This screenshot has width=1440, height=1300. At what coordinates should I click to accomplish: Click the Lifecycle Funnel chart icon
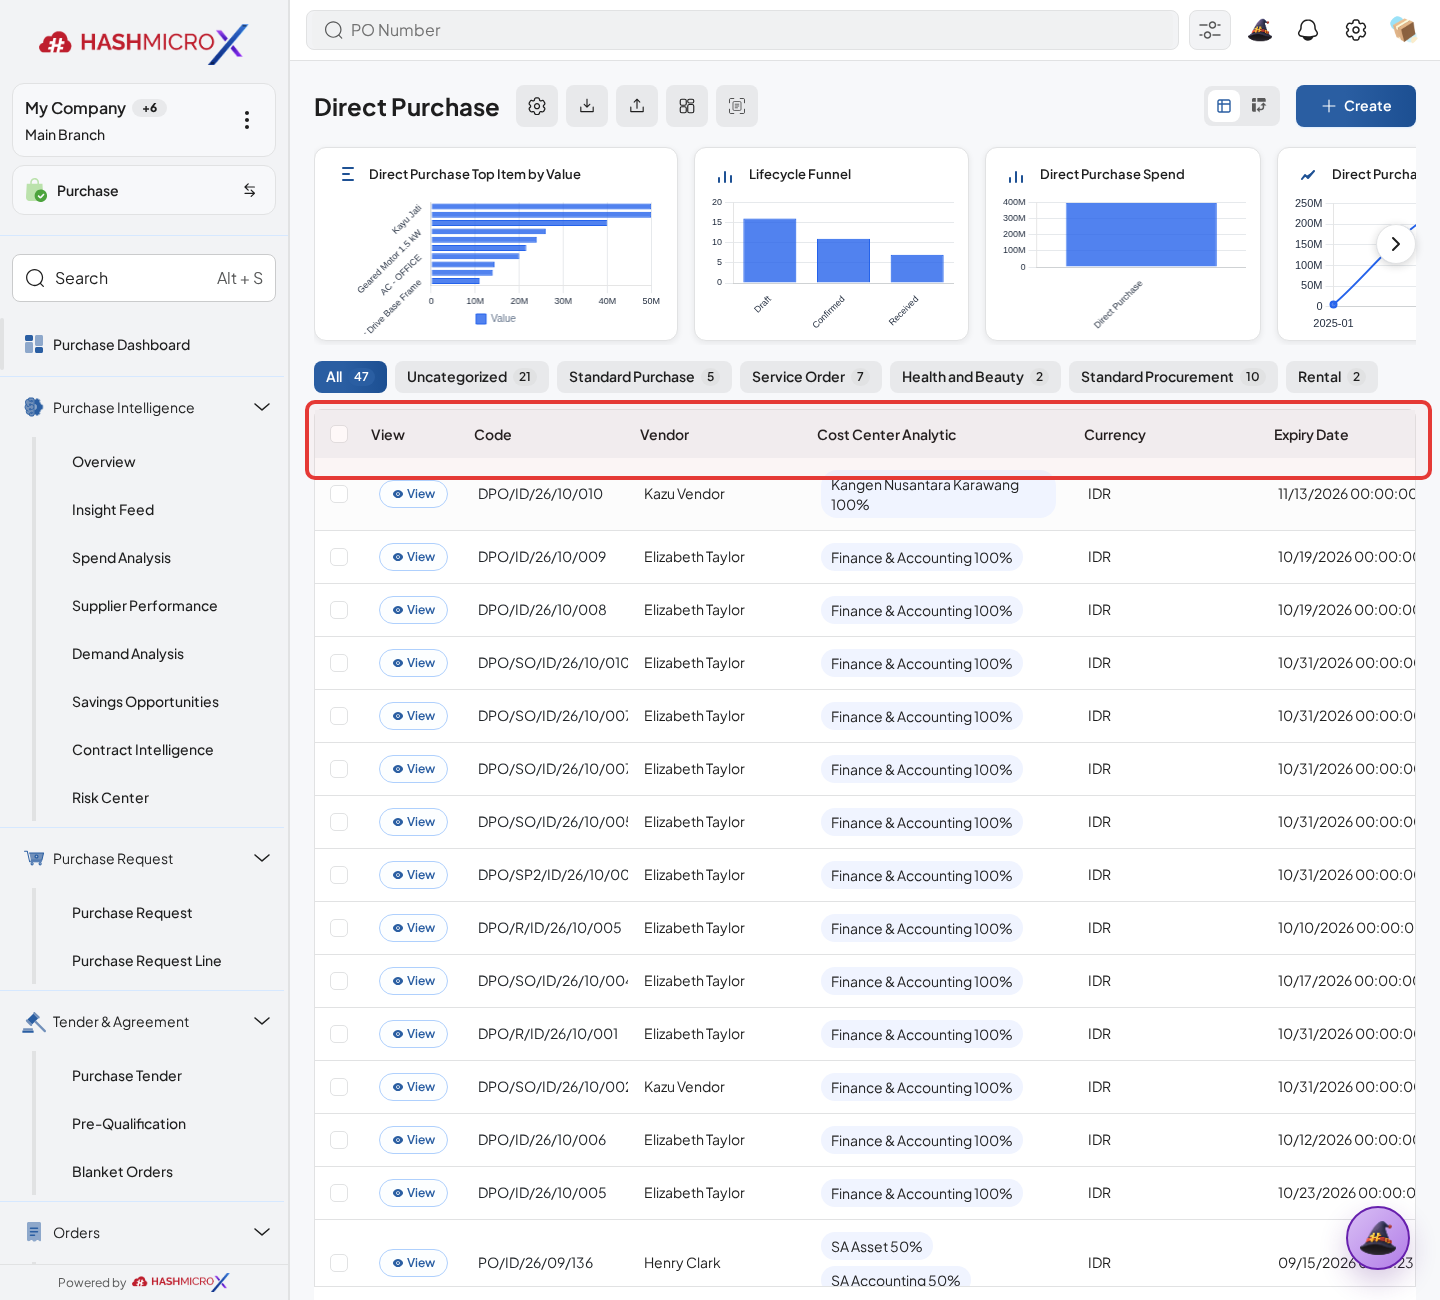click(x=725, y=176)
